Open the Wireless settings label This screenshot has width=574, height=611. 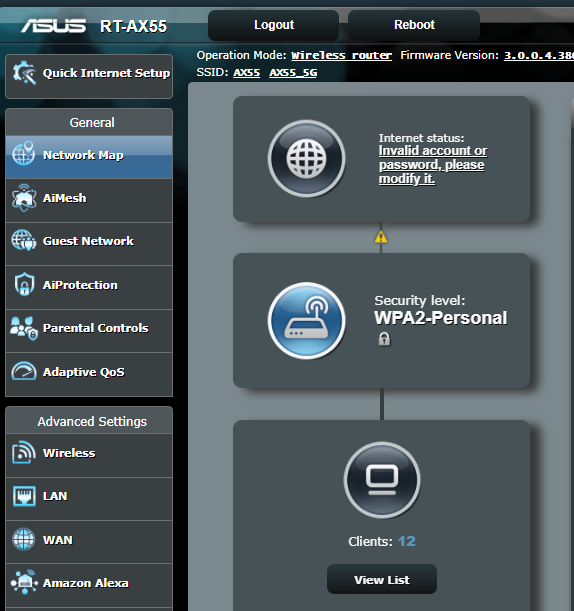(69, 453)
